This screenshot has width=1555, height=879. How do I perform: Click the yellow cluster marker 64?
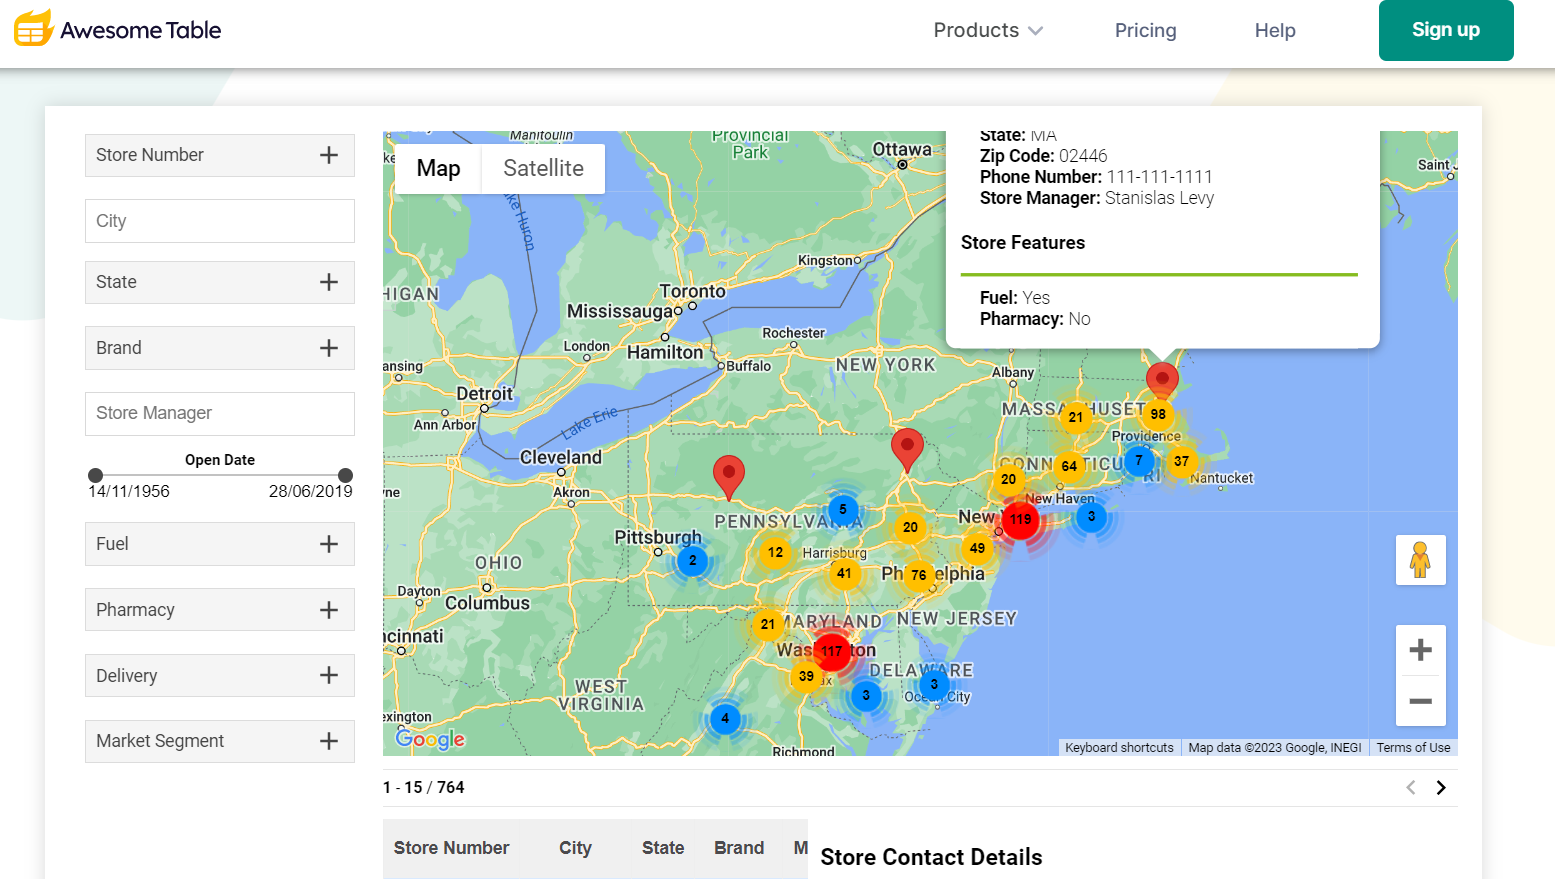click(1069, 466)
